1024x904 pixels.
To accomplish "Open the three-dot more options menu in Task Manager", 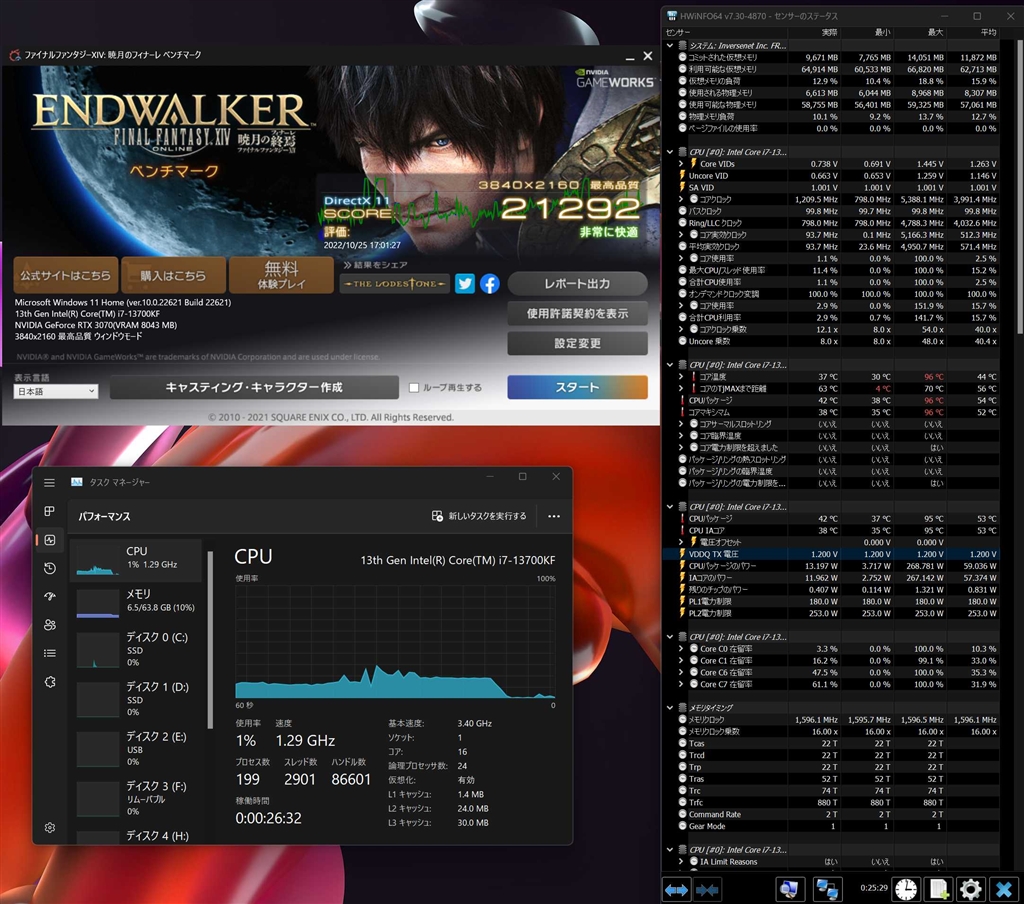I will click(x=554, y=516).
